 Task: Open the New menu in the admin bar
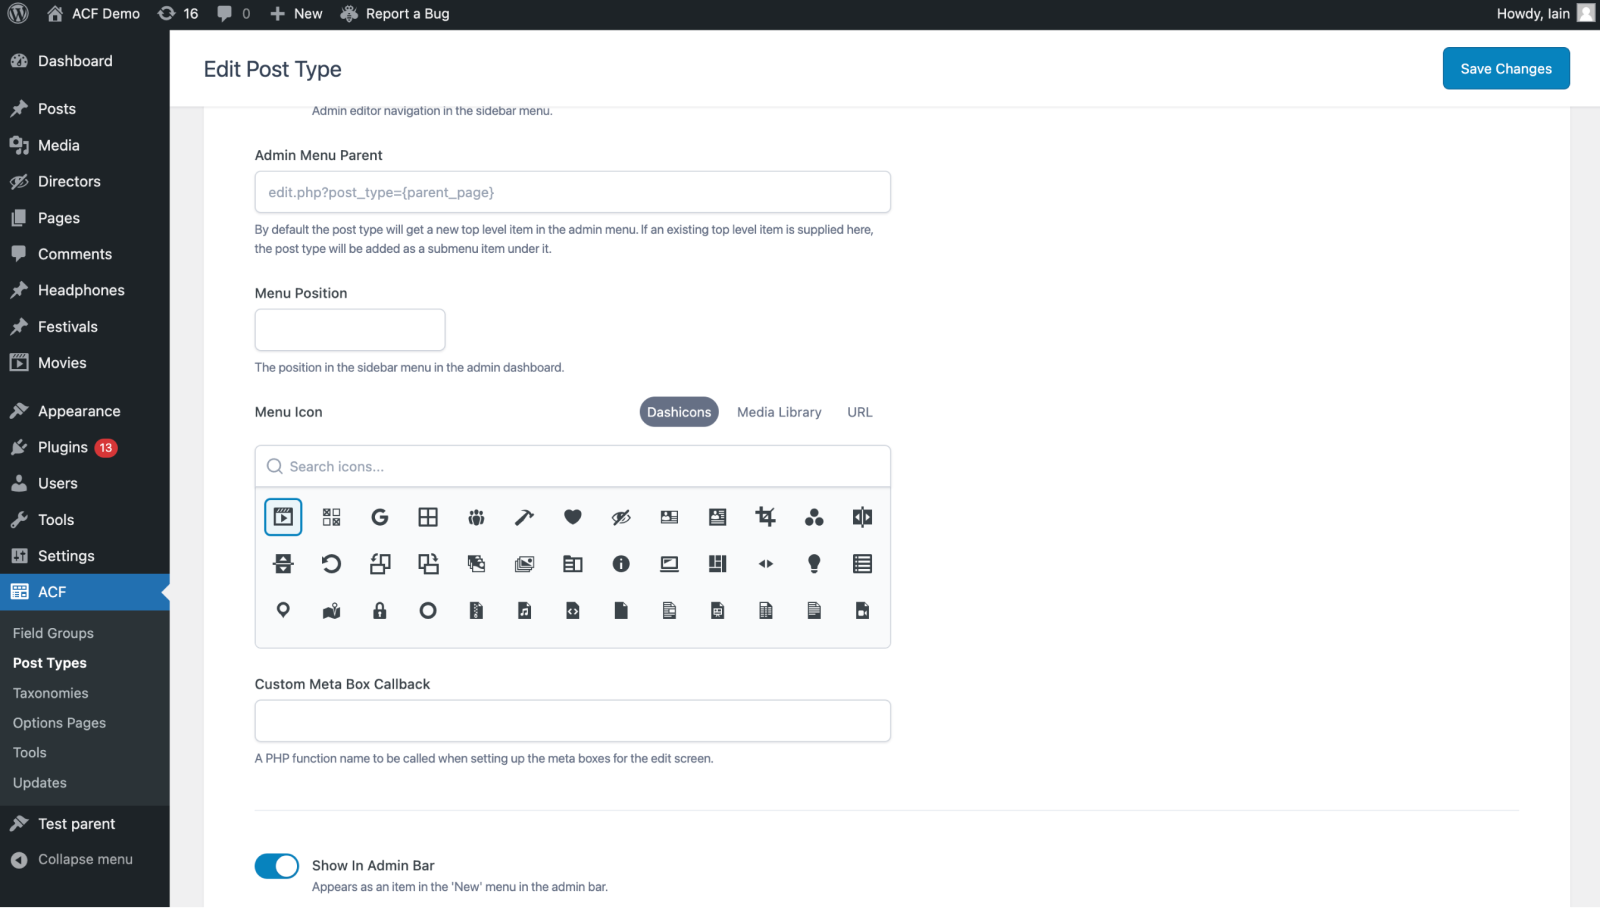(x=296, y=13)
